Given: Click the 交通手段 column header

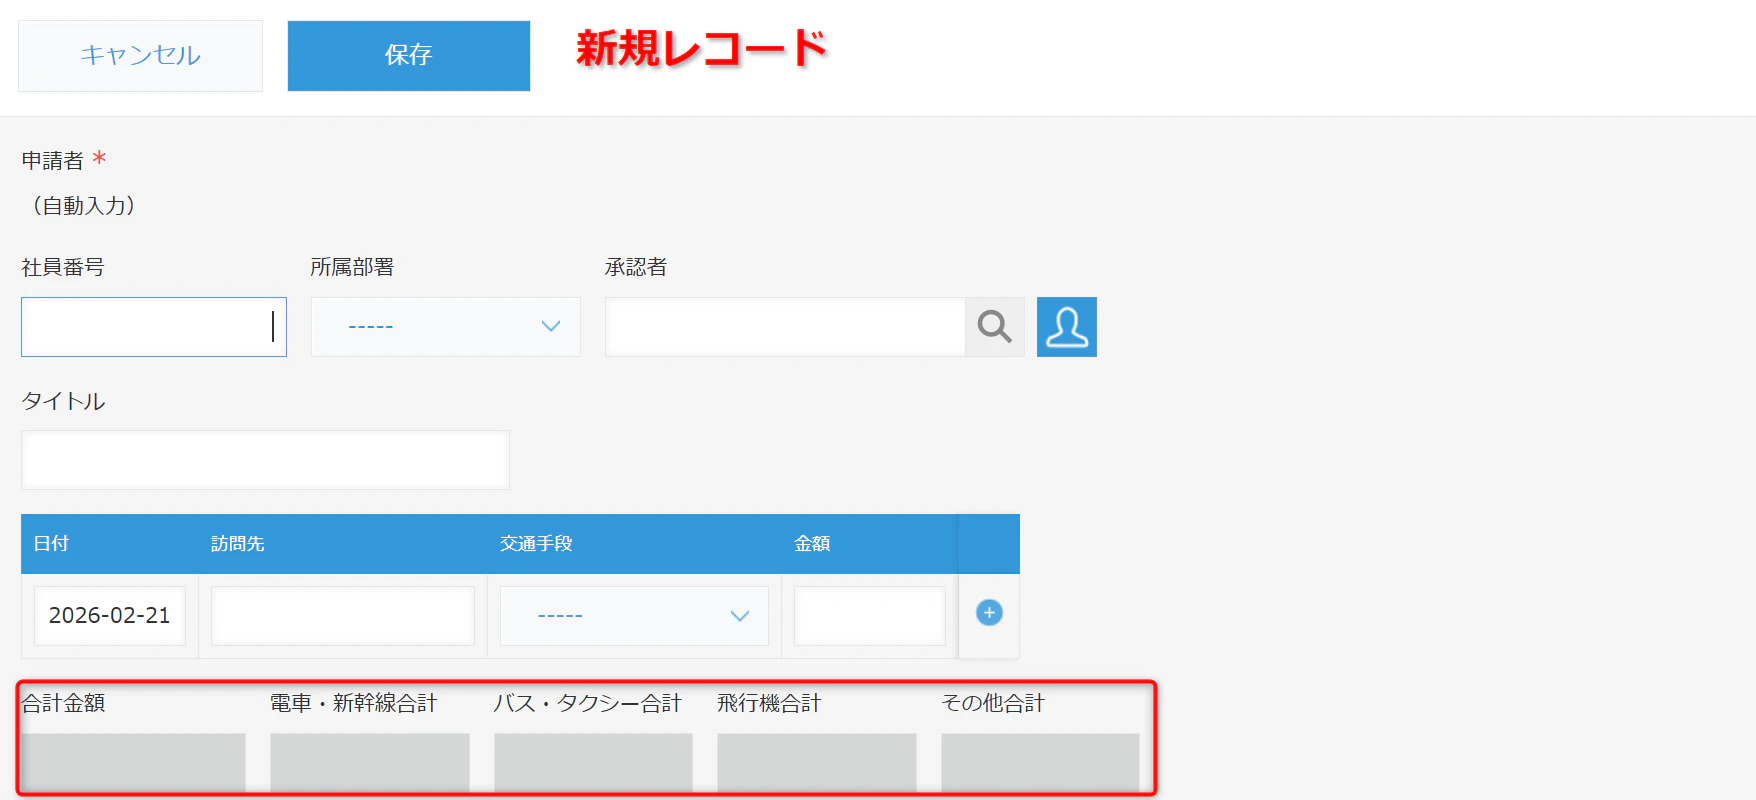Looking at the screenshot, I should click(536, 544).
